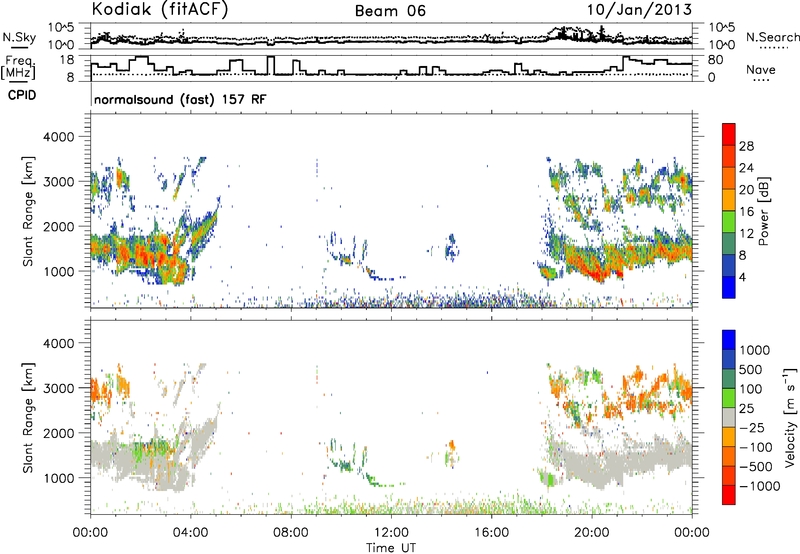Click the "-1000" label on Velocity colorbar
800x554 pixels.
(x=760, y=486)
